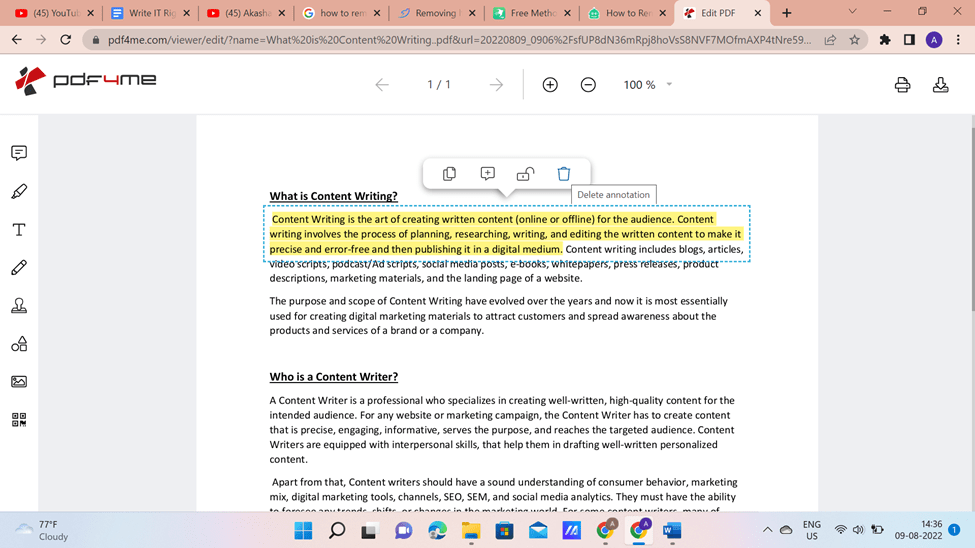Viewport: 975px width, 548px height.
Task: Open taskbar Search
Action: (337, 531)
